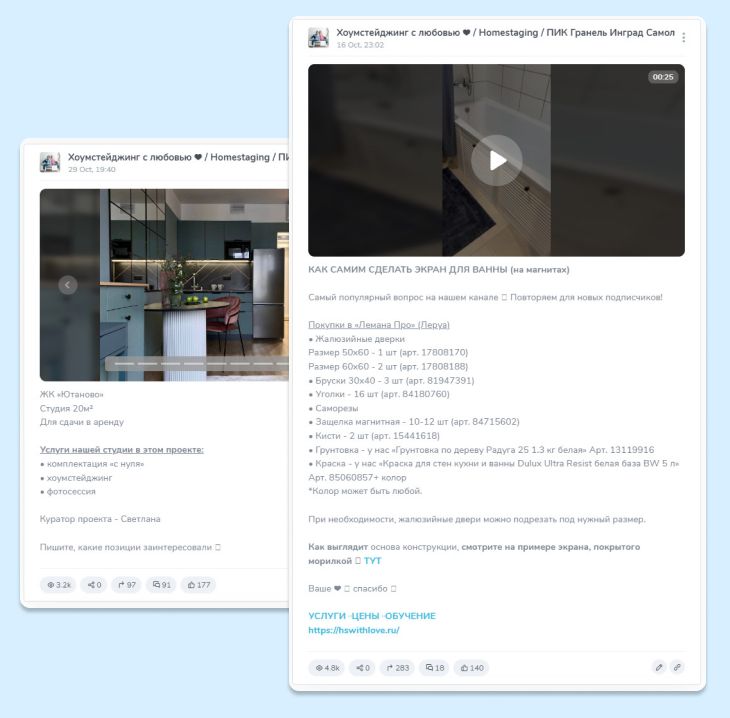The width and height of the screenshot is (730, 718).
Task: Open the hswithlove.ru link
Action: coord(354,630)
